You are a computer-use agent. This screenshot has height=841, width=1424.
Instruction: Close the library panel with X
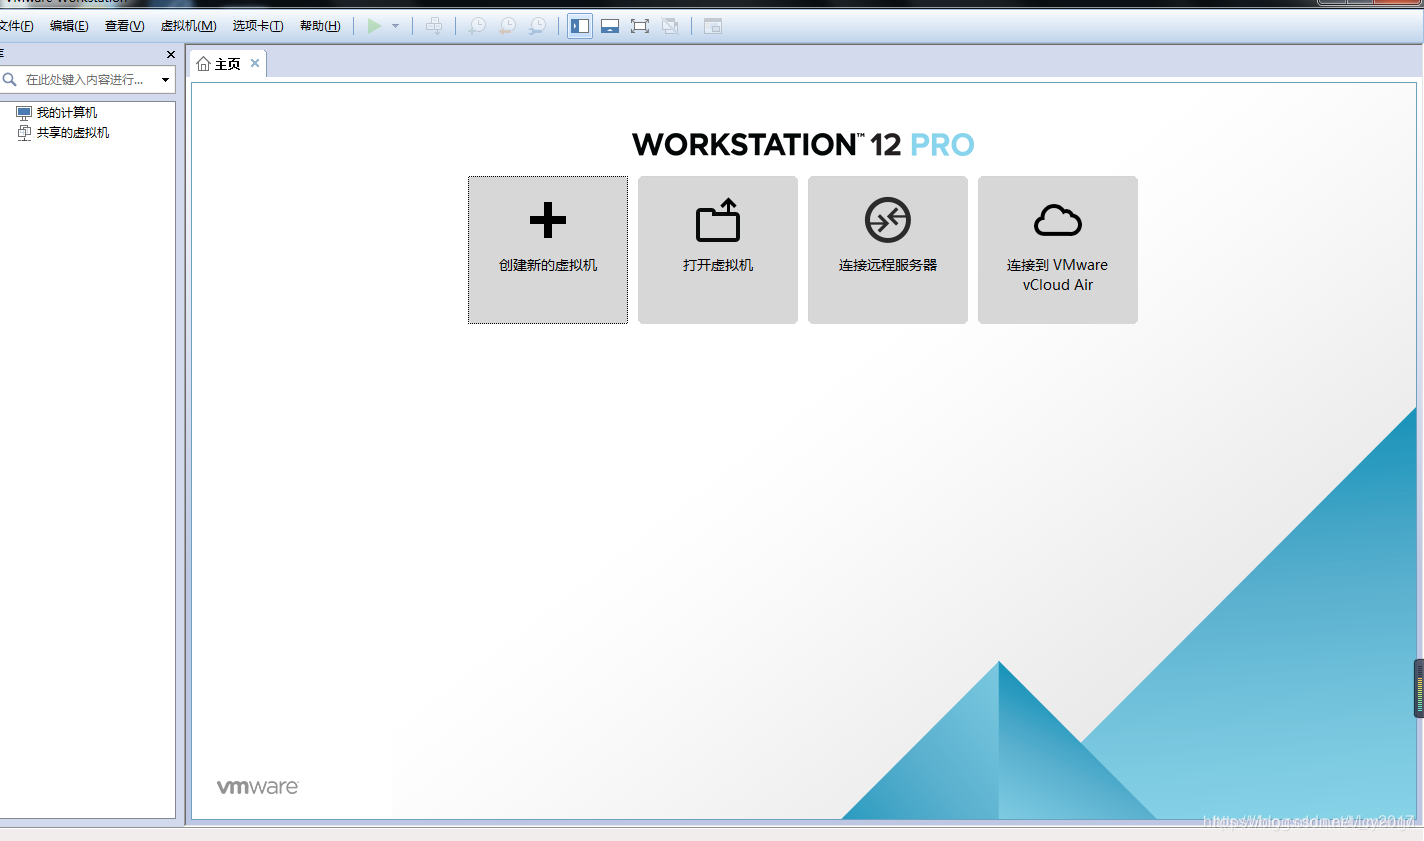tap(171, 55)
